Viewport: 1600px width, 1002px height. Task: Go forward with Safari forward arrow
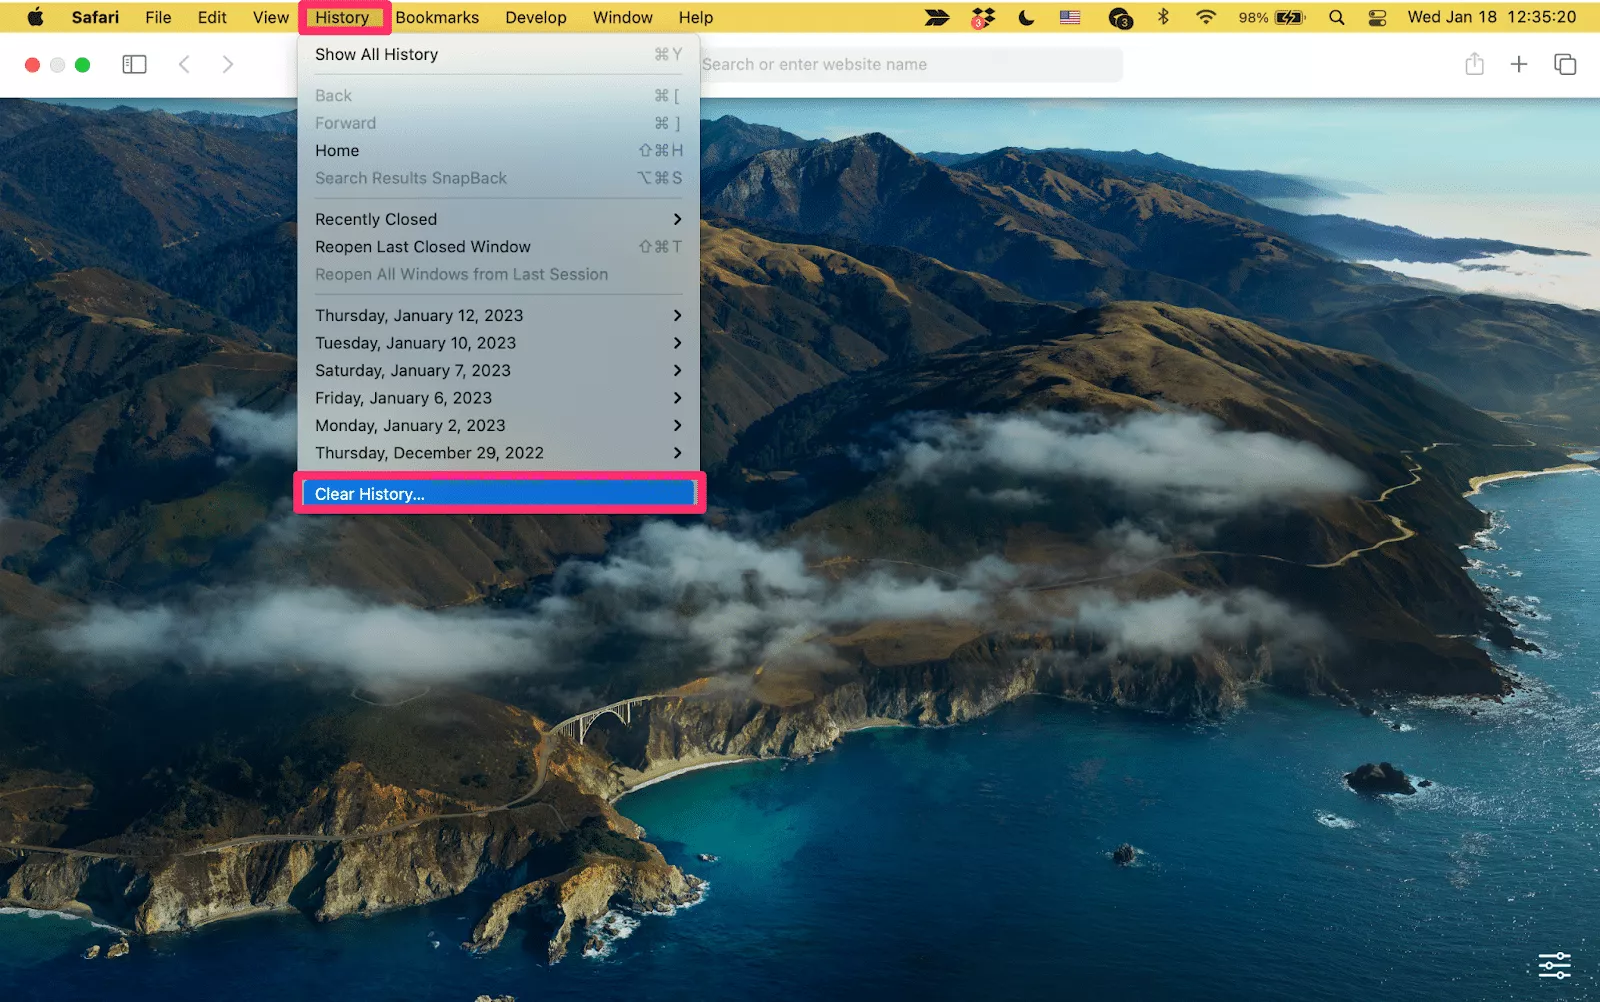coord(228,64)
